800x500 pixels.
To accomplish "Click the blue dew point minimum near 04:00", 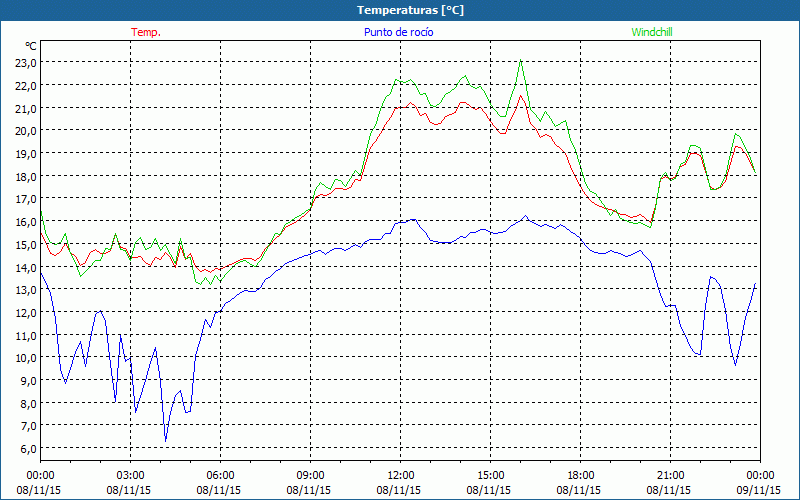I will click(165, 441).
